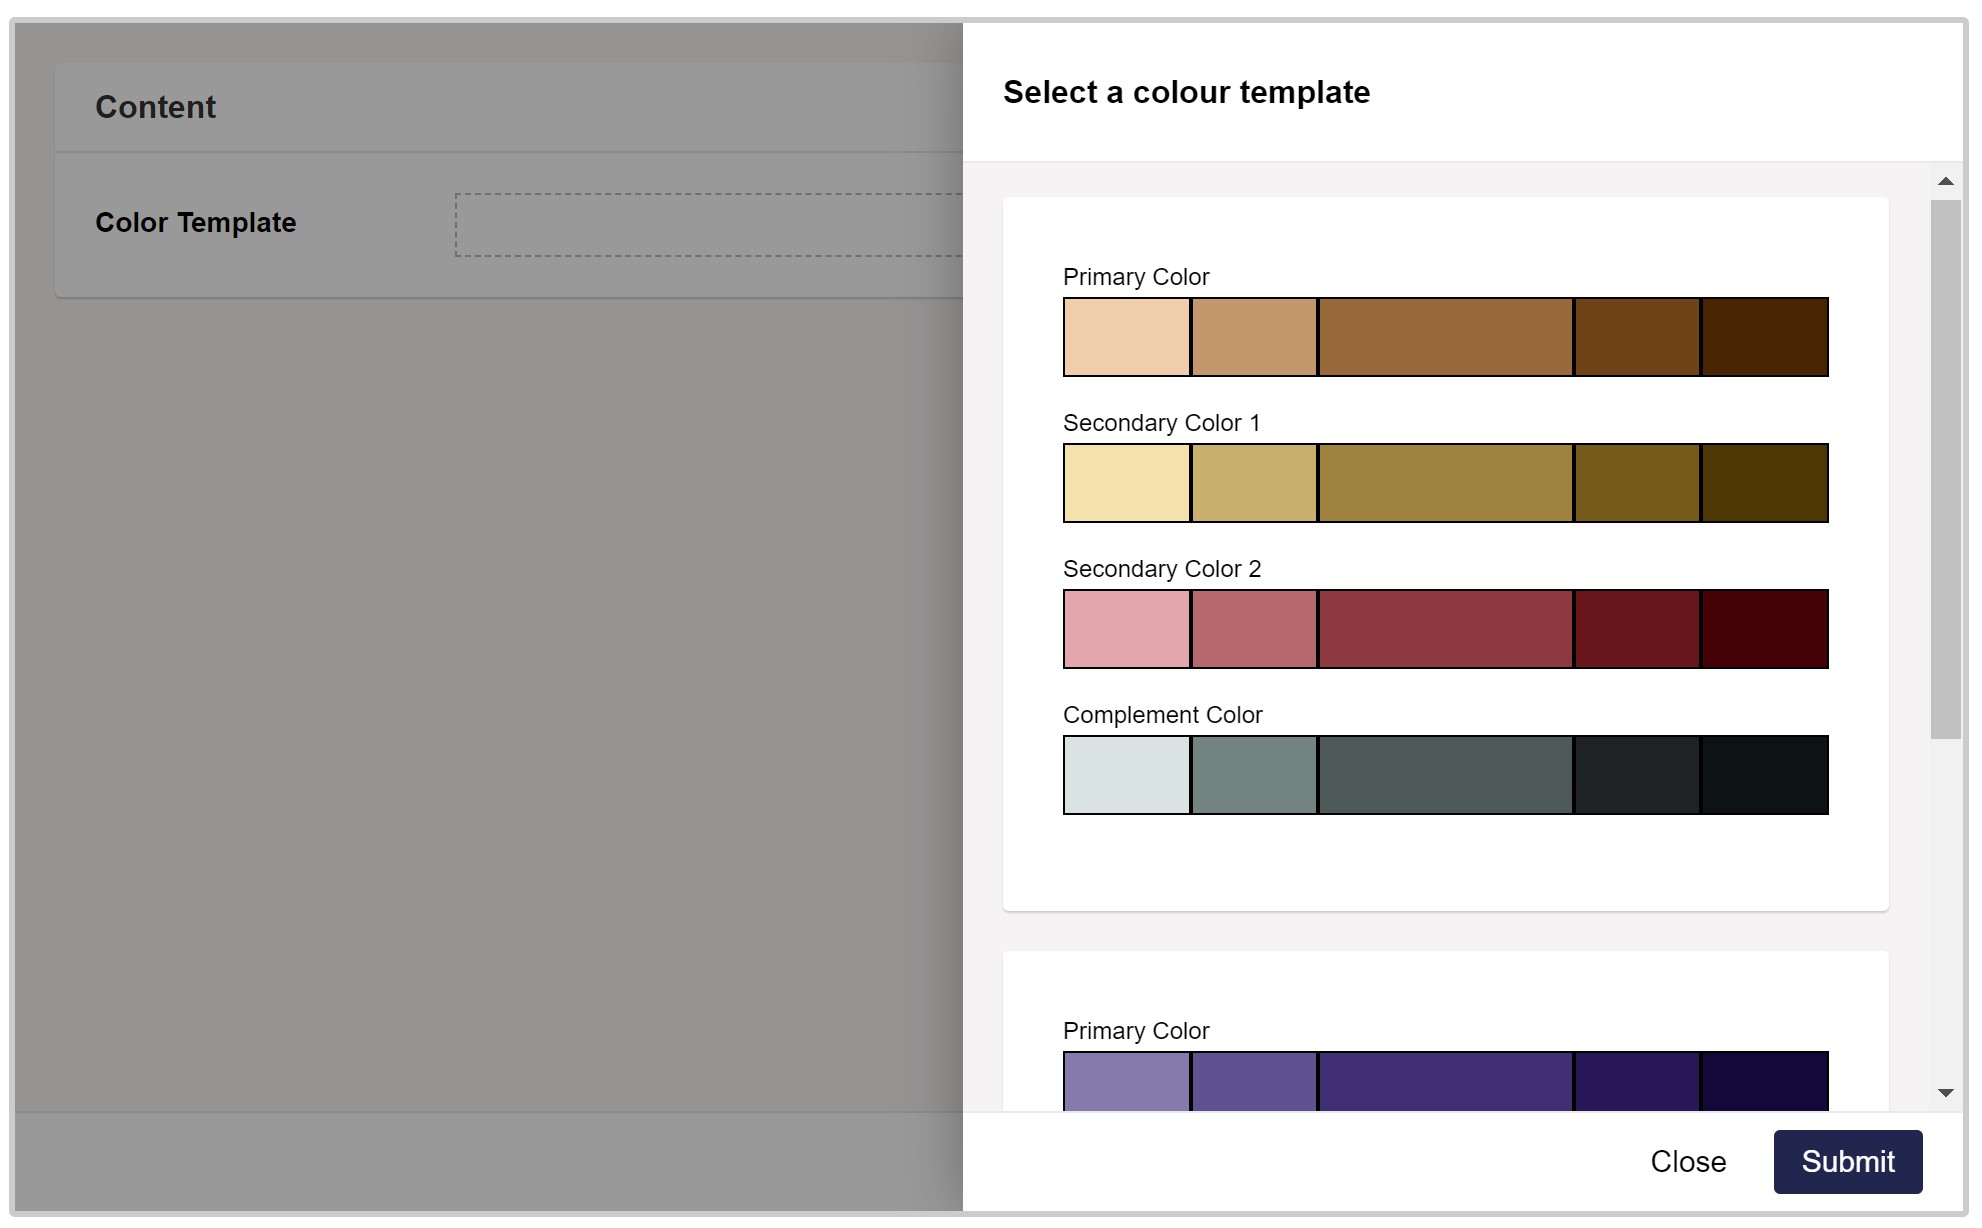This screenshot has height=1228, width=1982.
Task: Select the dark brown Primary Color swatch in first template
Action: (1637, 337)
